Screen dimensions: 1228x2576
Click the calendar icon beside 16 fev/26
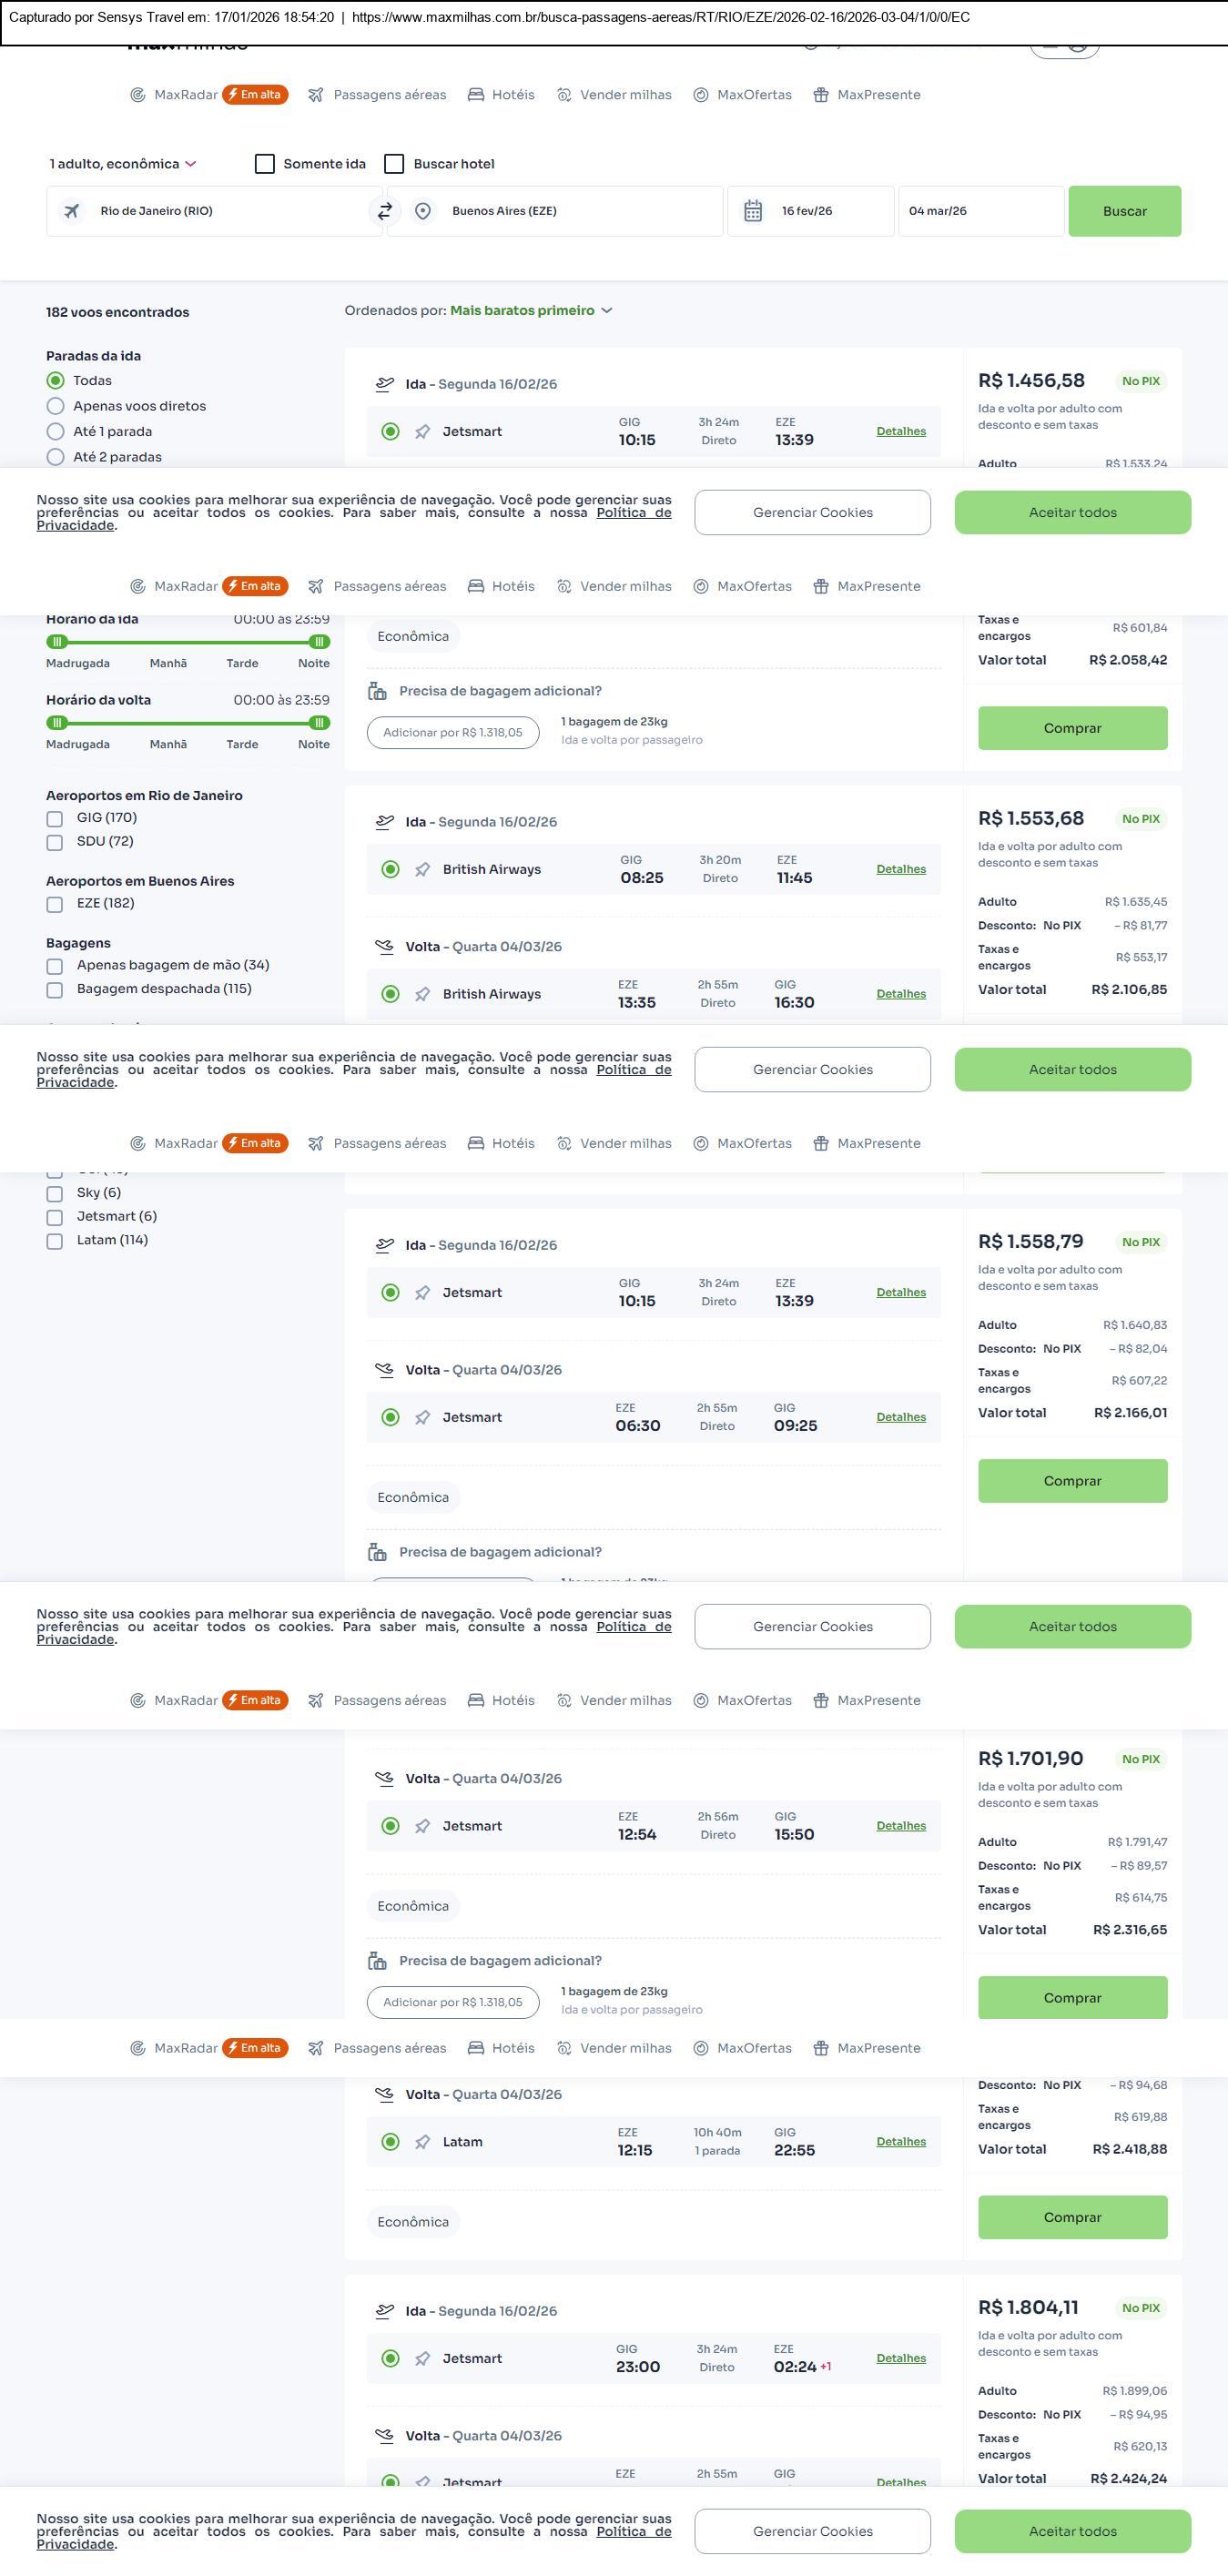pyautogui.click(x=753, y=211)
